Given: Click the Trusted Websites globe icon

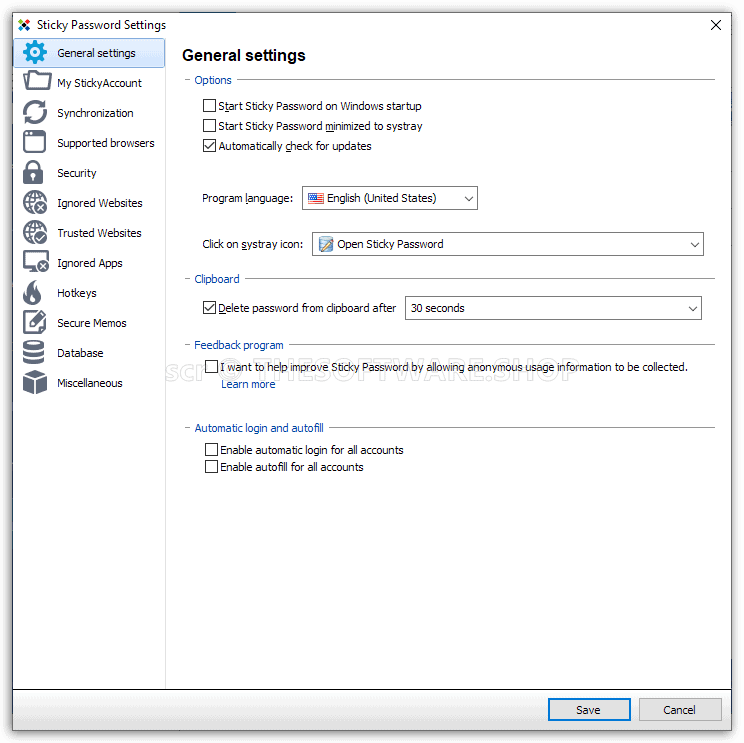Looking at the screenshot, I should pyautogui.click(x=35, y=232).
